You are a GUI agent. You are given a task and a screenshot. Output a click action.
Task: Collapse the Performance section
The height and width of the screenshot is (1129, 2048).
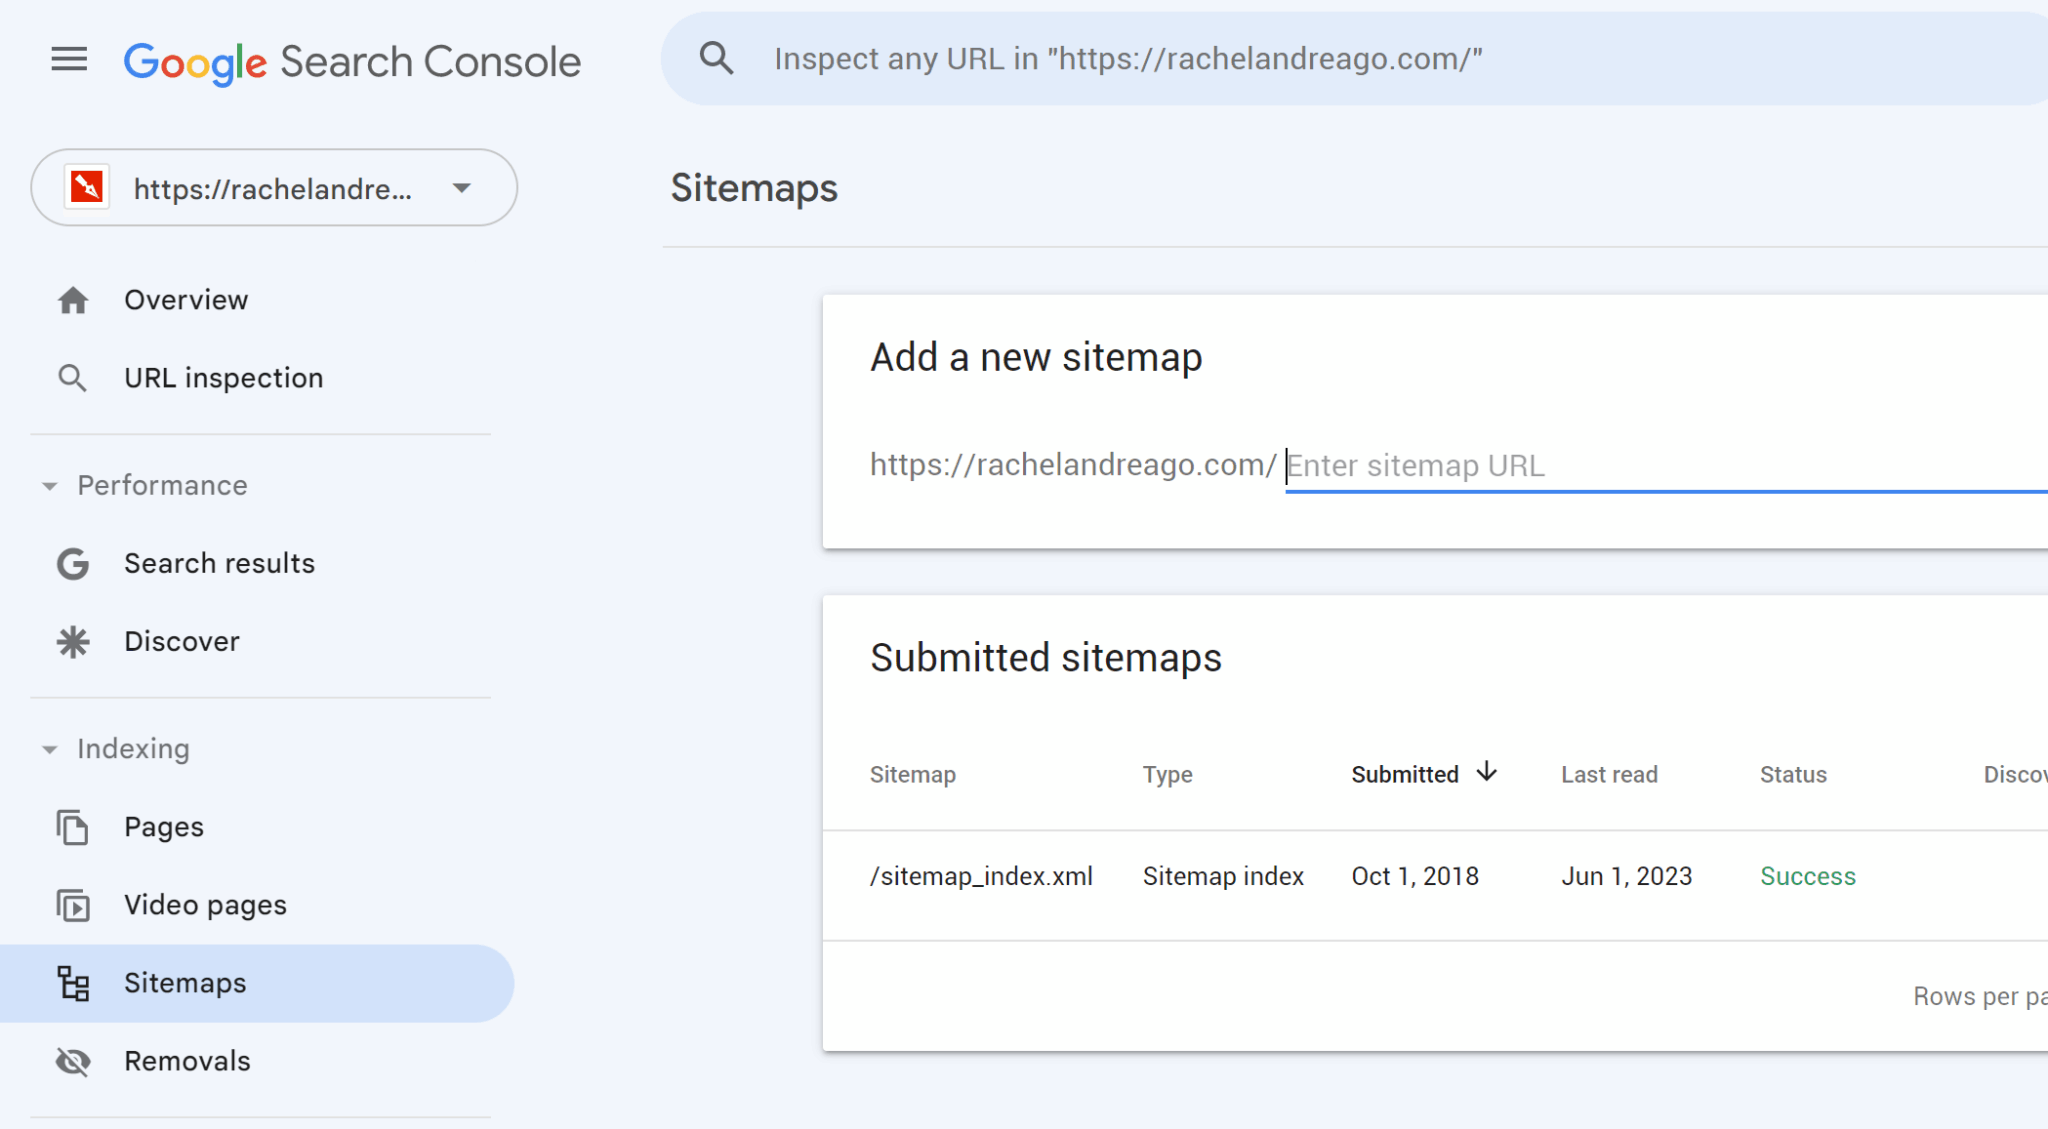(x=50, y=486)
